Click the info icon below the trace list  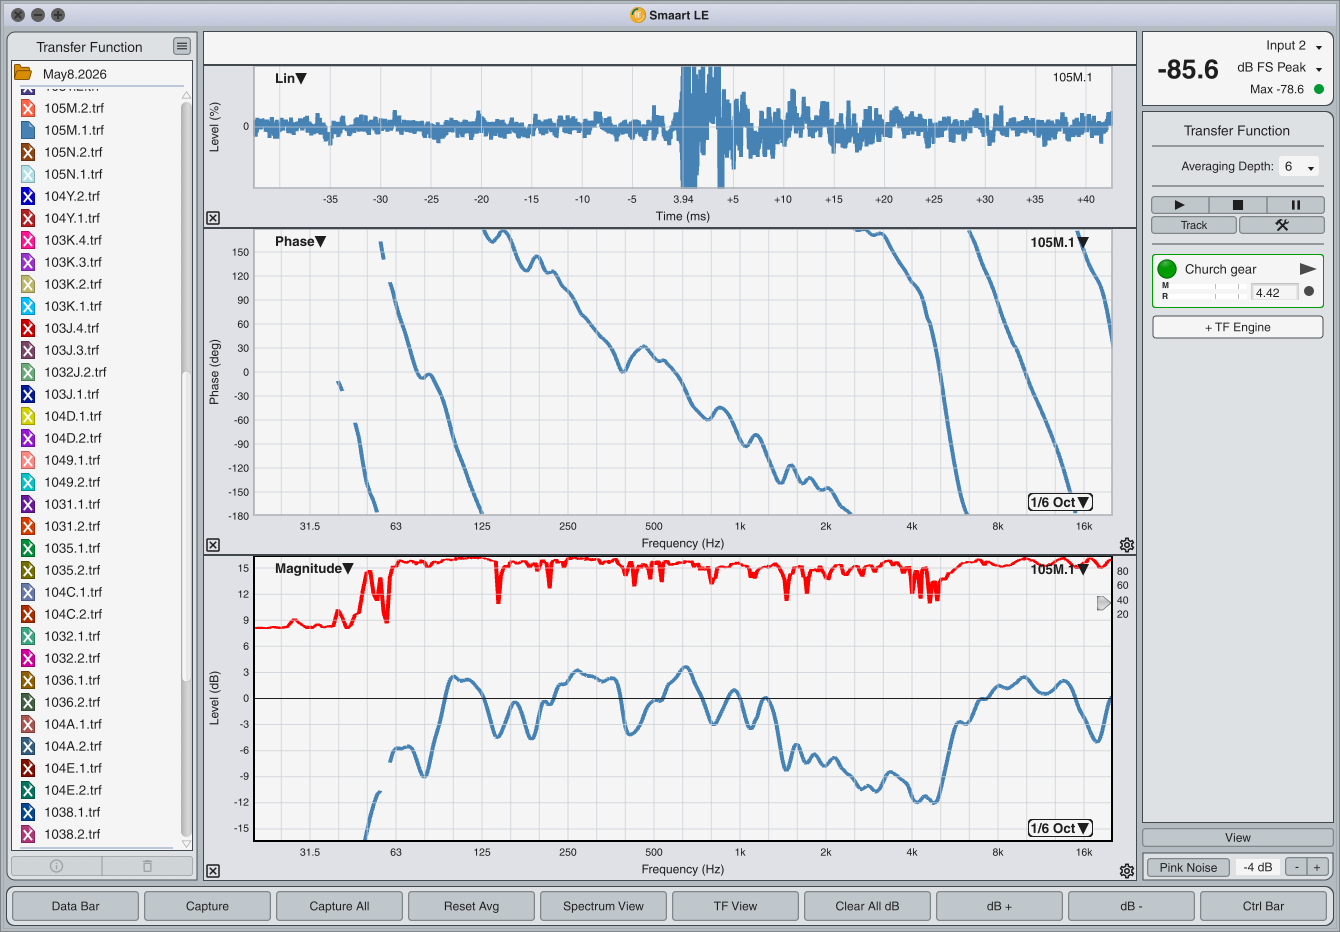56,866
